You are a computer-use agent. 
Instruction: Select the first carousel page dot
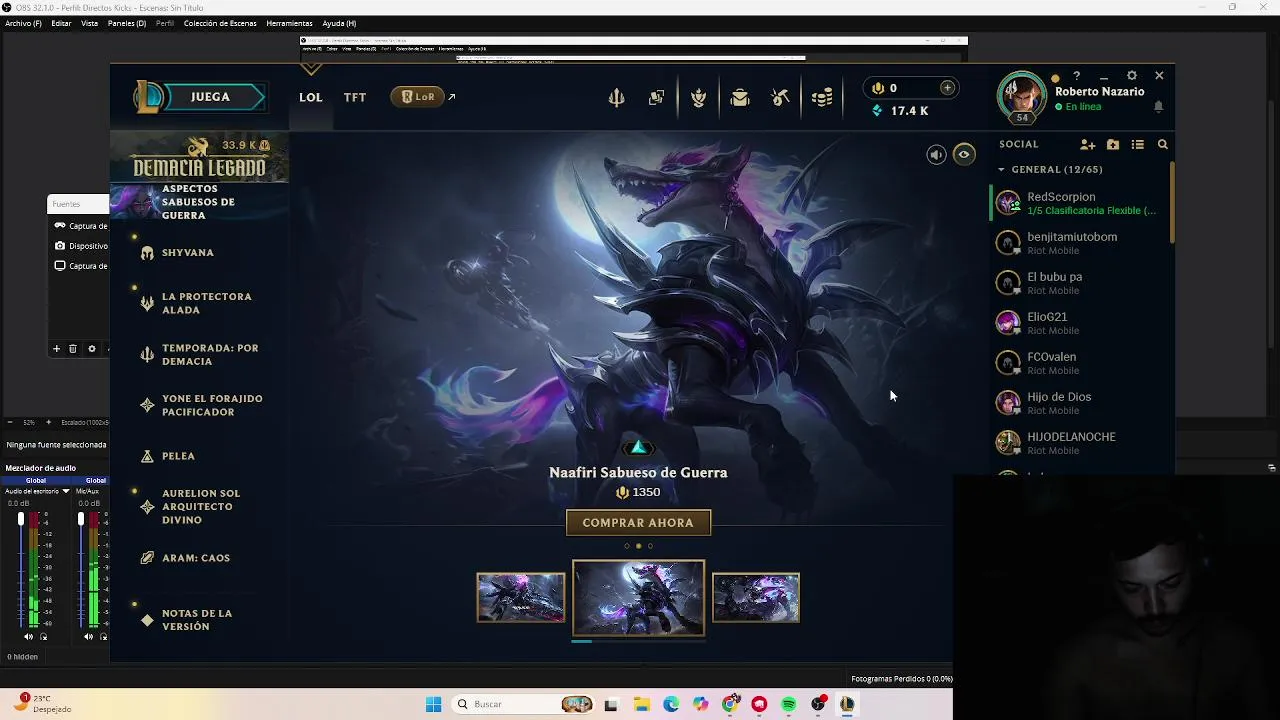click(627, 546)
